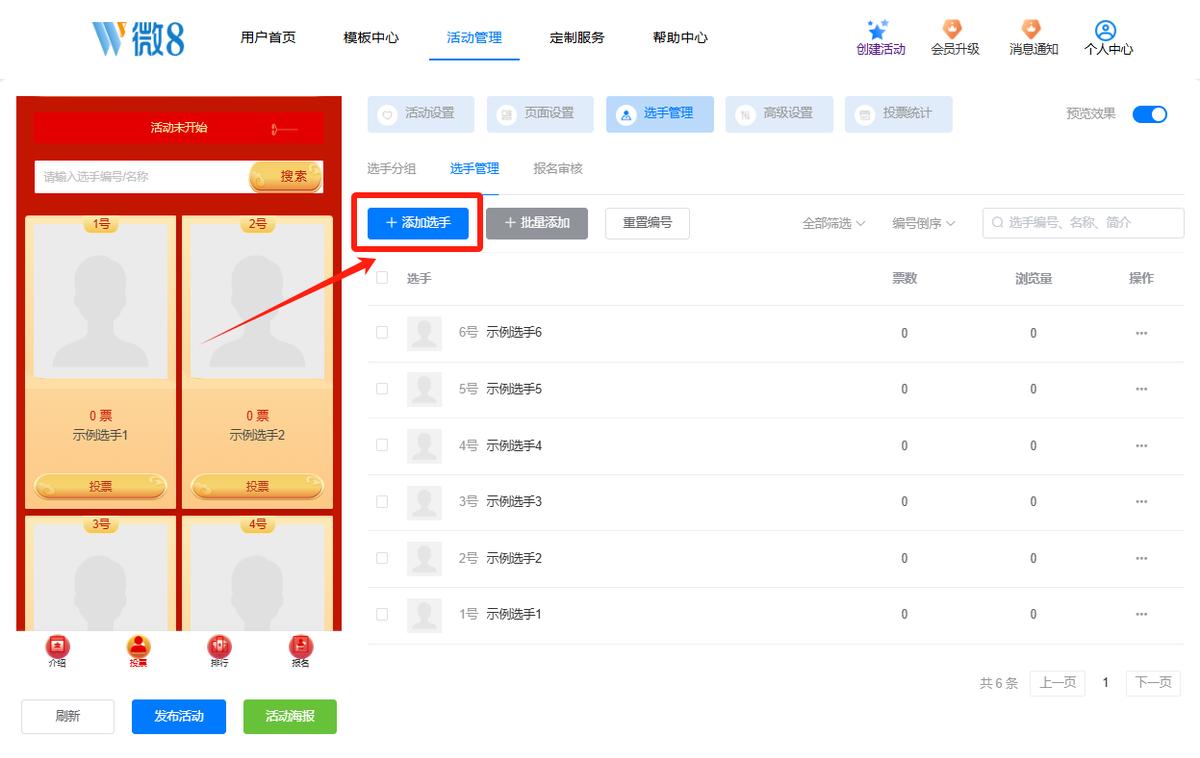Open 高级设置 tab

click(x=779, y=114)
